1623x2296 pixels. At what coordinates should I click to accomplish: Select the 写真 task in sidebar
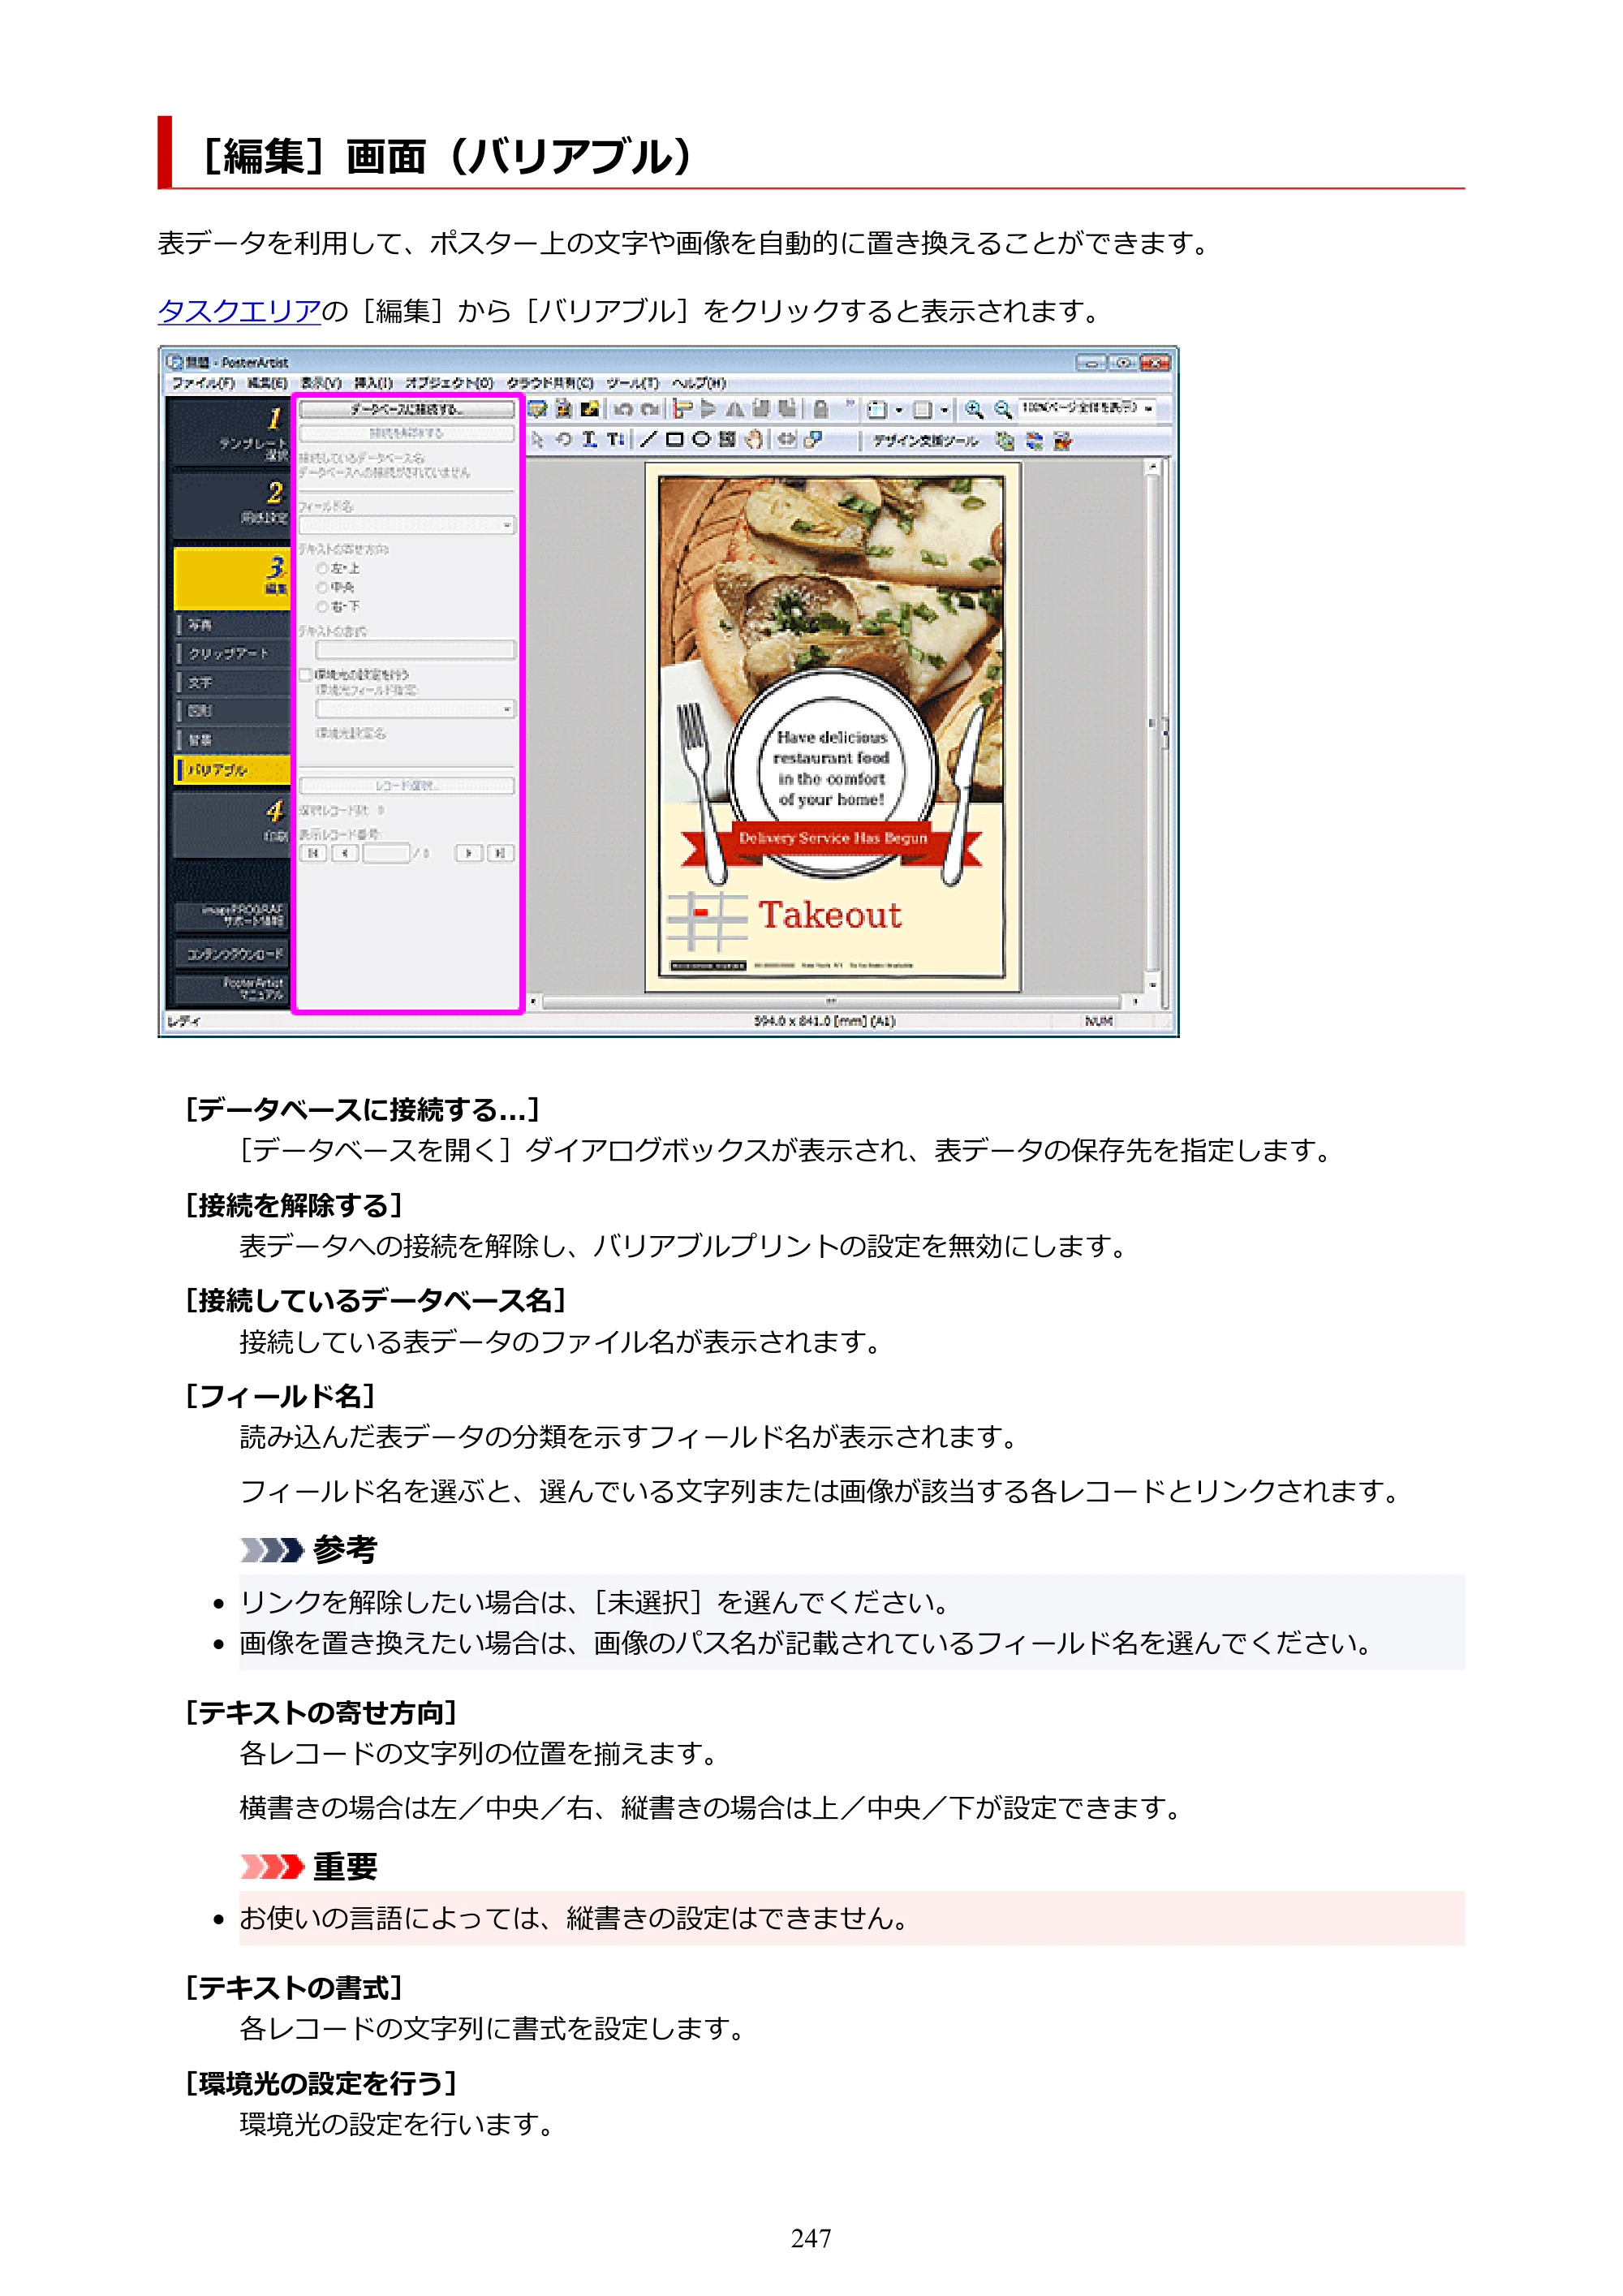tap(232, 625)
